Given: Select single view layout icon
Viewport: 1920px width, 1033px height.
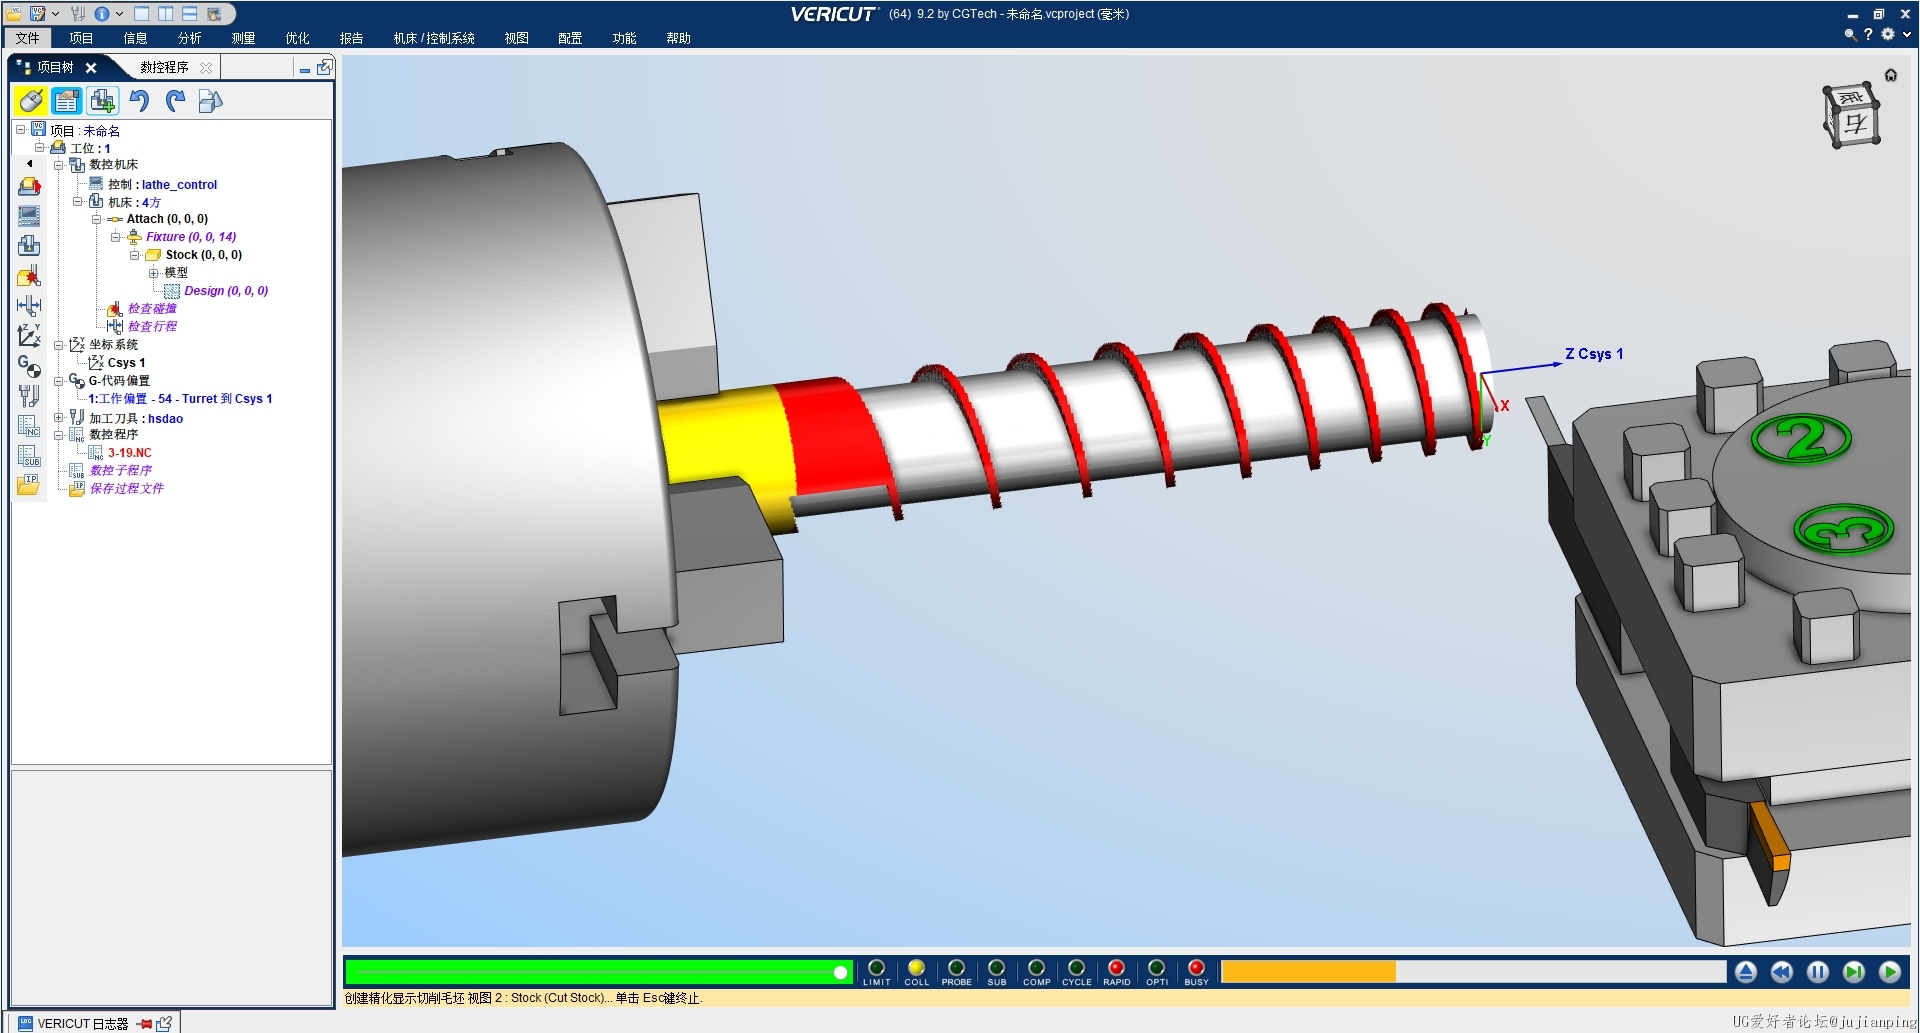Looking at the screenshot, I should pos(141,14).
